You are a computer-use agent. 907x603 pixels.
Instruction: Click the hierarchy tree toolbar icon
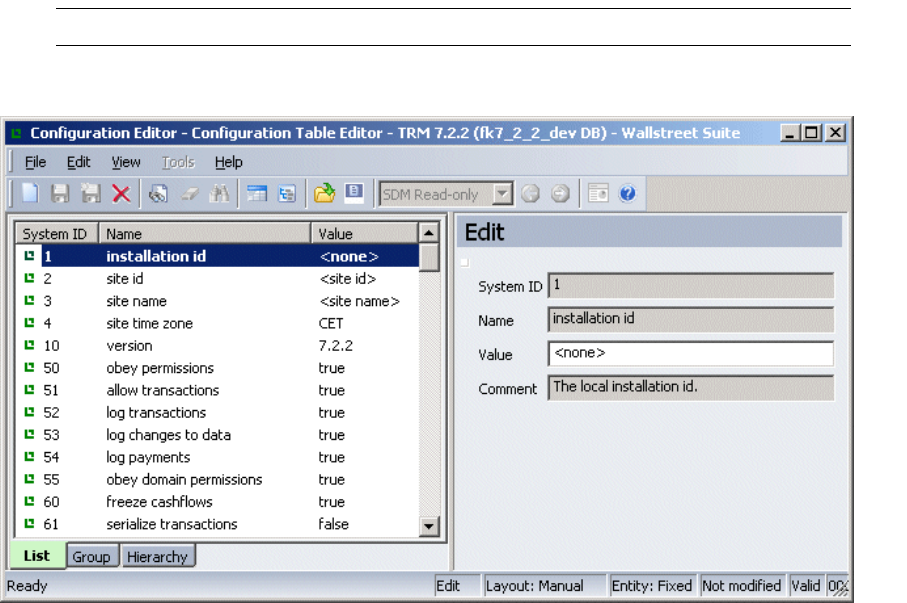(286, 193)
